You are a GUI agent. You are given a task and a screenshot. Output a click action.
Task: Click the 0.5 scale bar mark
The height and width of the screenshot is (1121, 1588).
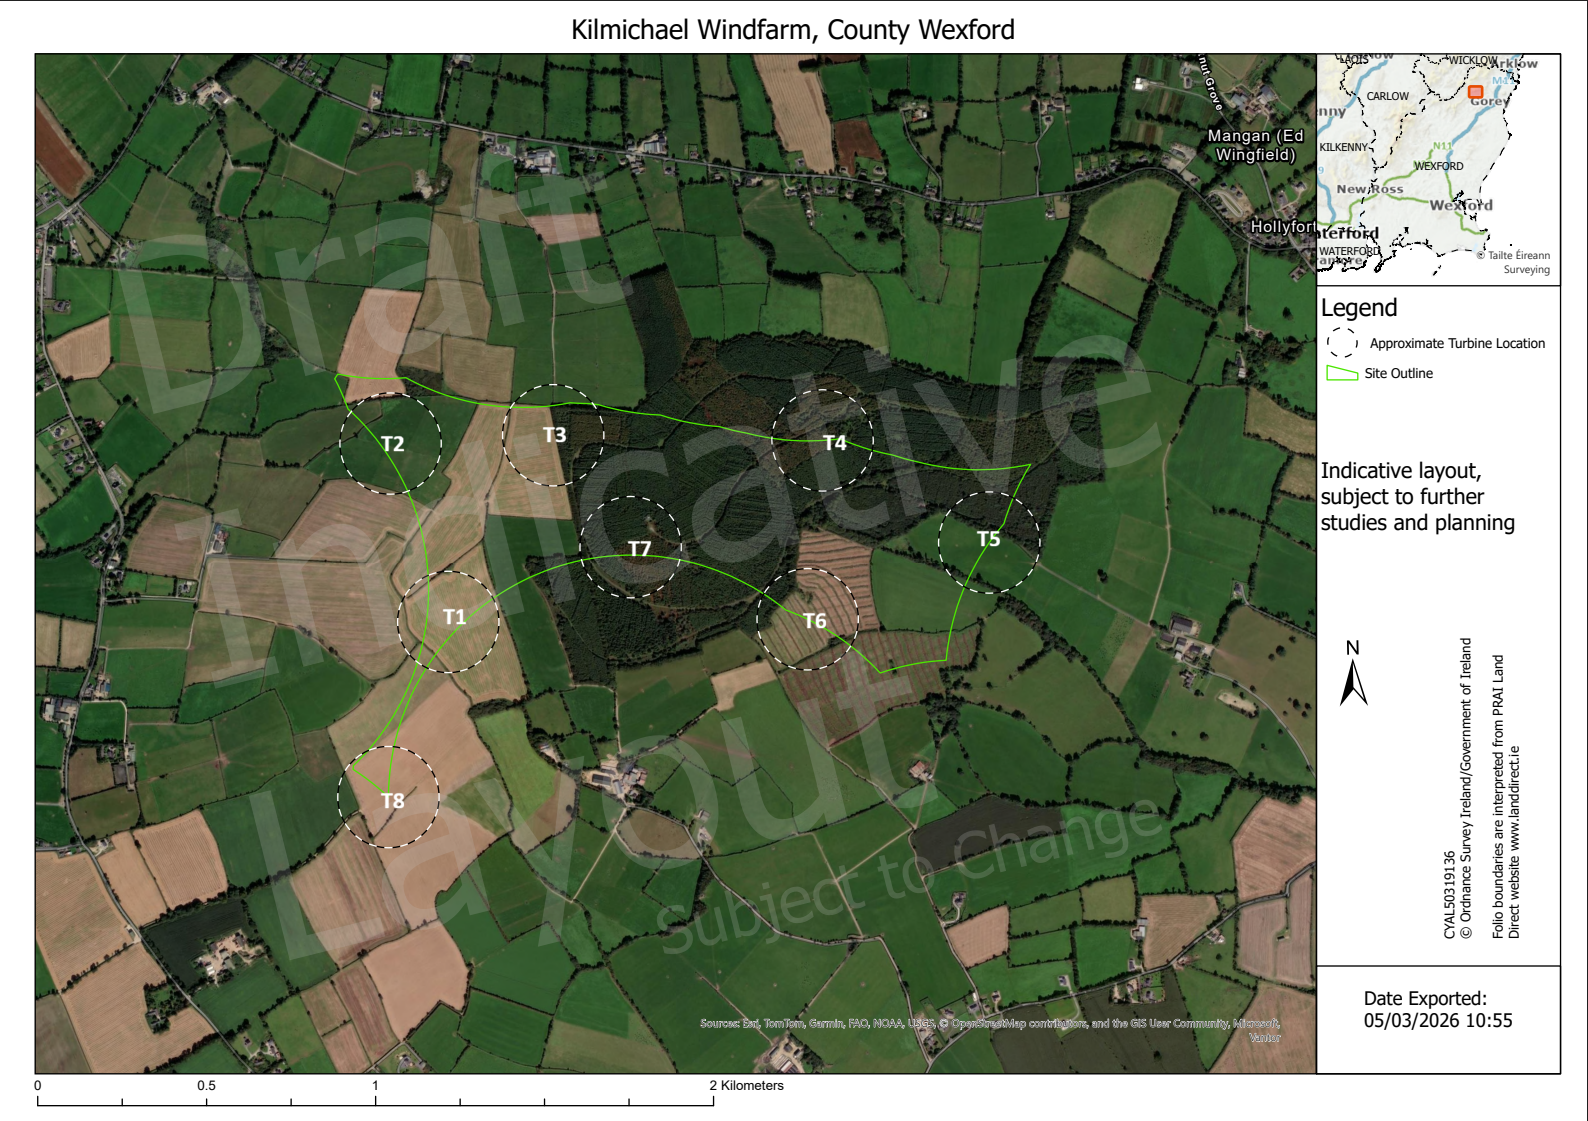tap(206, 1085)
